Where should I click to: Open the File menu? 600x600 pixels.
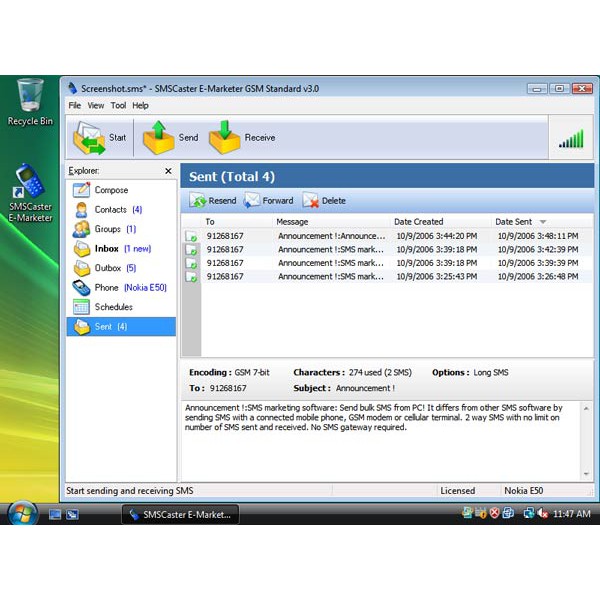[74, 105]
